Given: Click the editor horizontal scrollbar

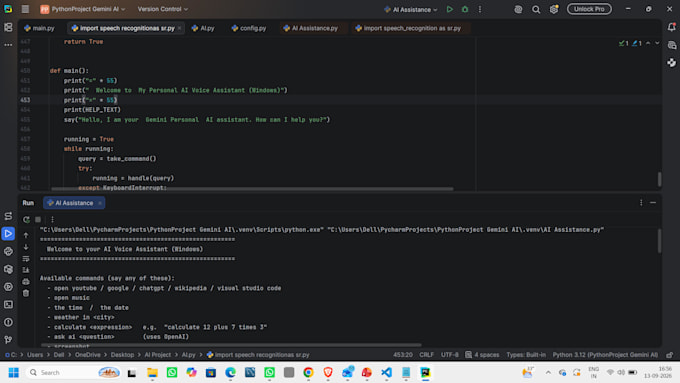Looking at the screenshot, I should pos(252,189).
